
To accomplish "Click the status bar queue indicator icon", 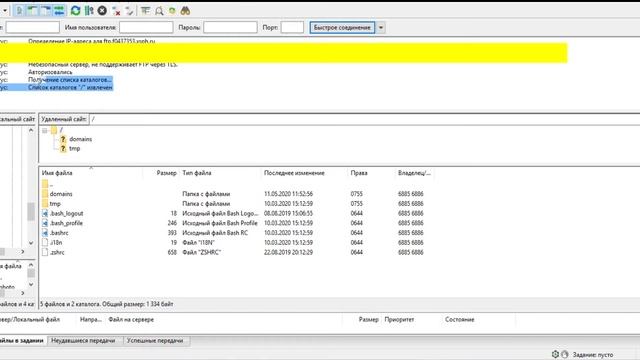I will (x=564, y=354).
